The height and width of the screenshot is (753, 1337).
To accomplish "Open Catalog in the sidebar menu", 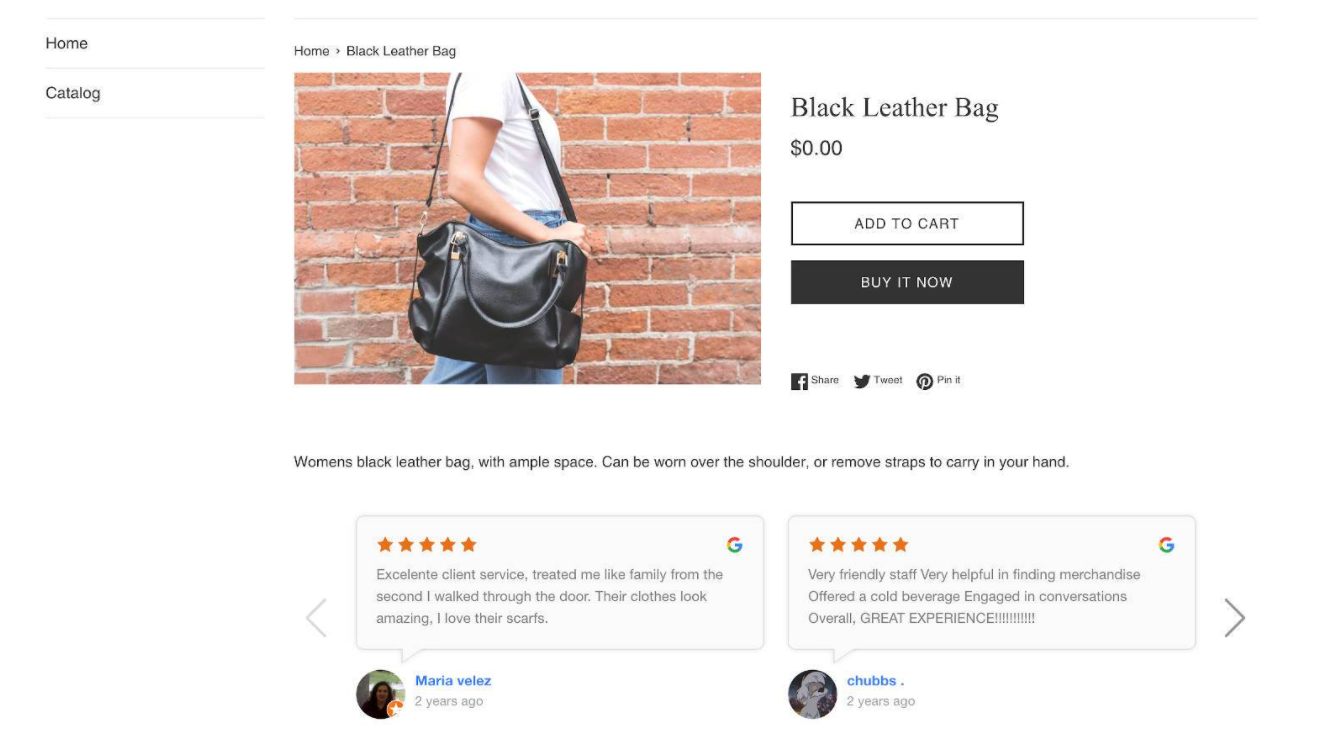I will click(x=73, y=93).
